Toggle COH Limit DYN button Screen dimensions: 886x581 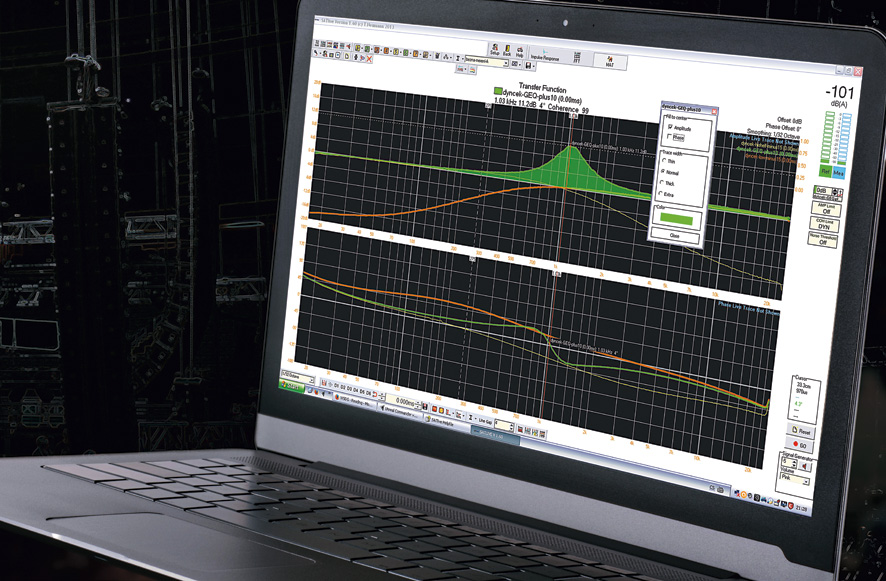[824, 224]
